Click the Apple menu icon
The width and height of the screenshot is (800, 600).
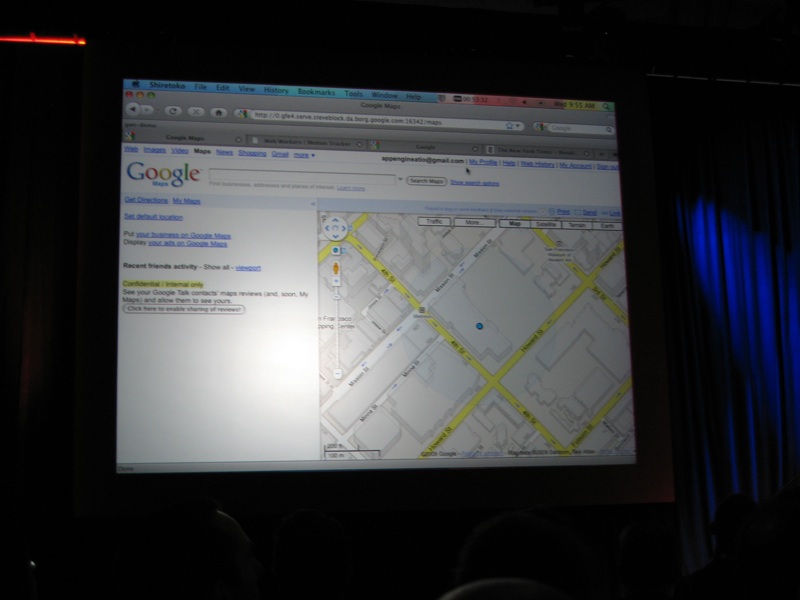(135, 84)
